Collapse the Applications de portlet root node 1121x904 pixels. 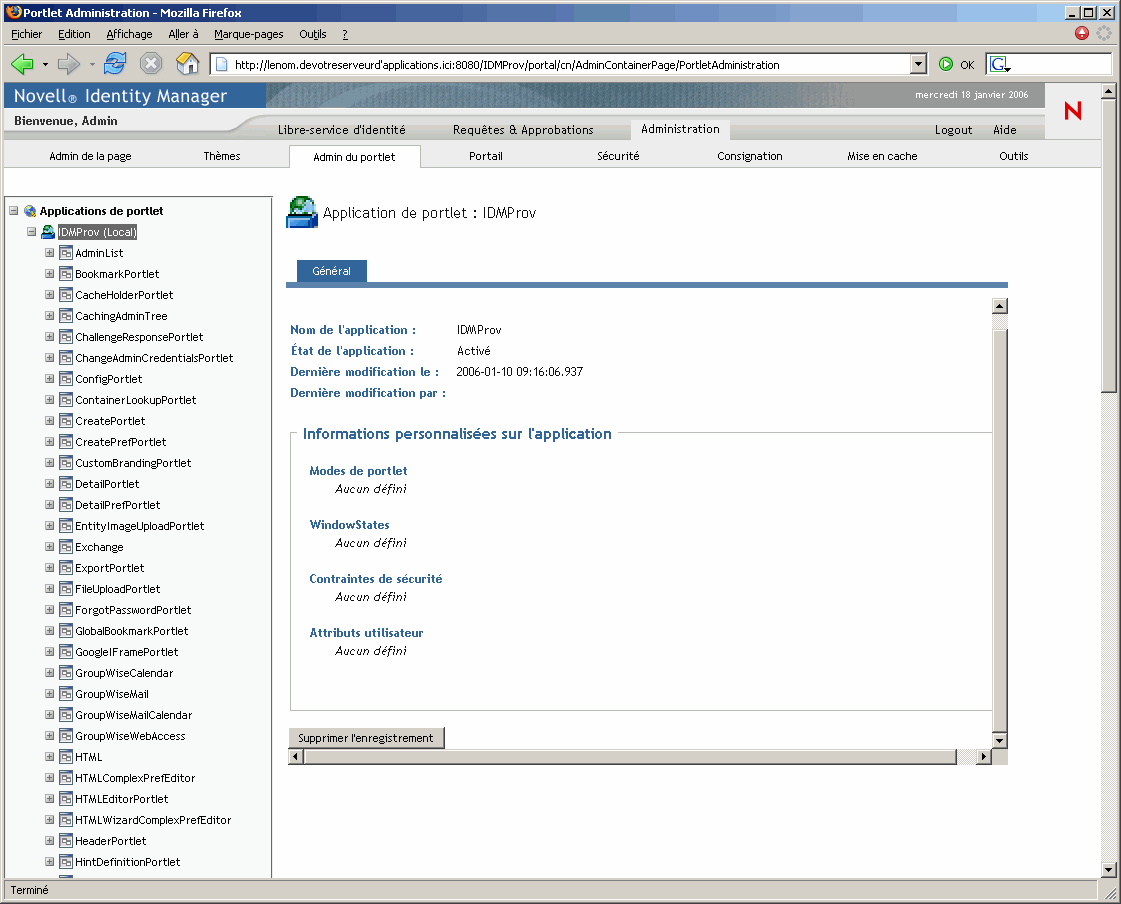(x=14, y=211)
